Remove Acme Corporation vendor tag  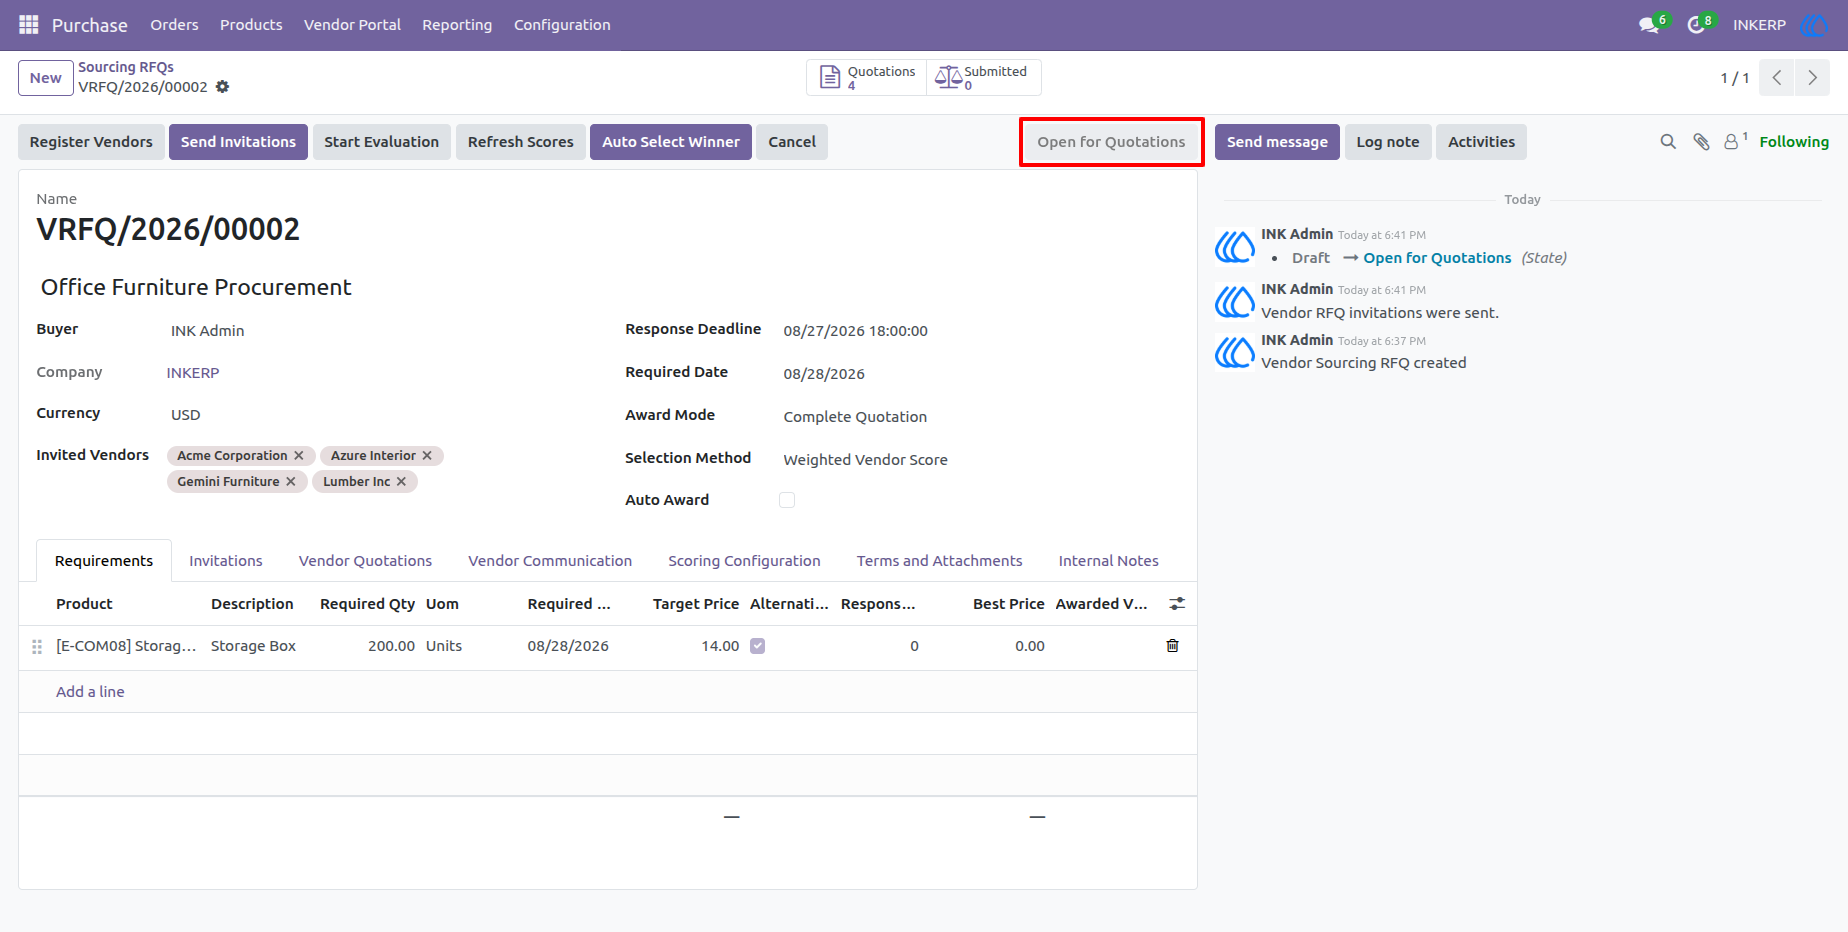299,456
